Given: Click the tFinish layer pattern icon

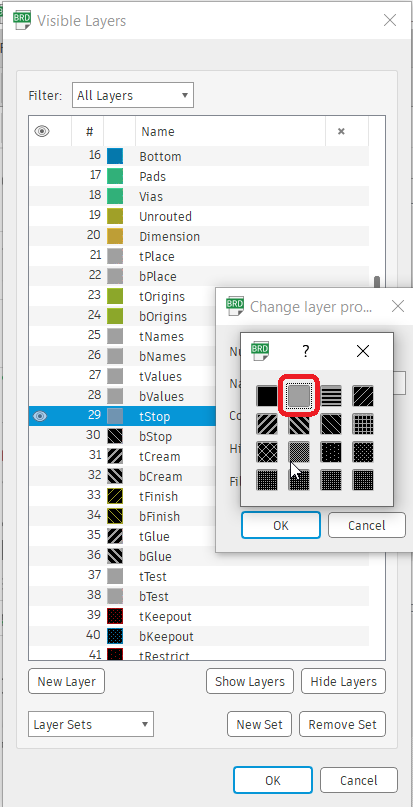Looking at the screenshot, I should (115, 497).
